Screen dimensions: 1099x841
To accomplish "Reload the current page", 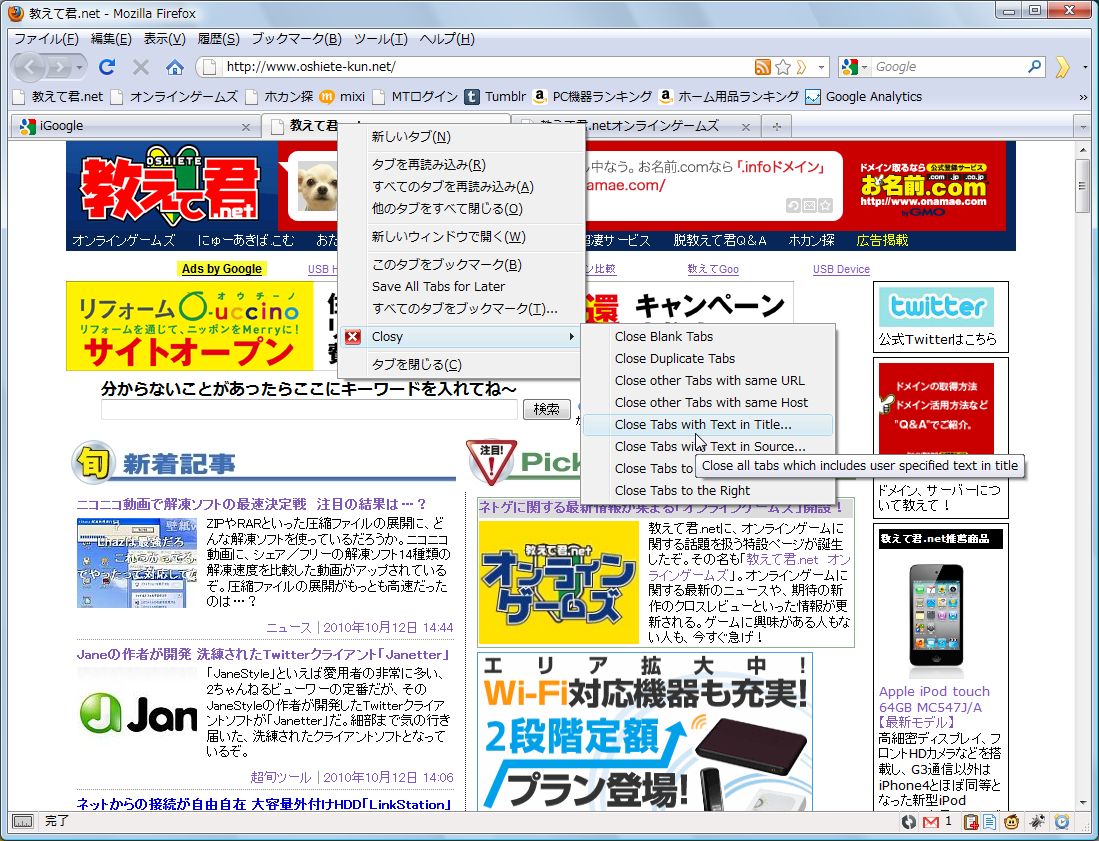I will click(107, 67).
